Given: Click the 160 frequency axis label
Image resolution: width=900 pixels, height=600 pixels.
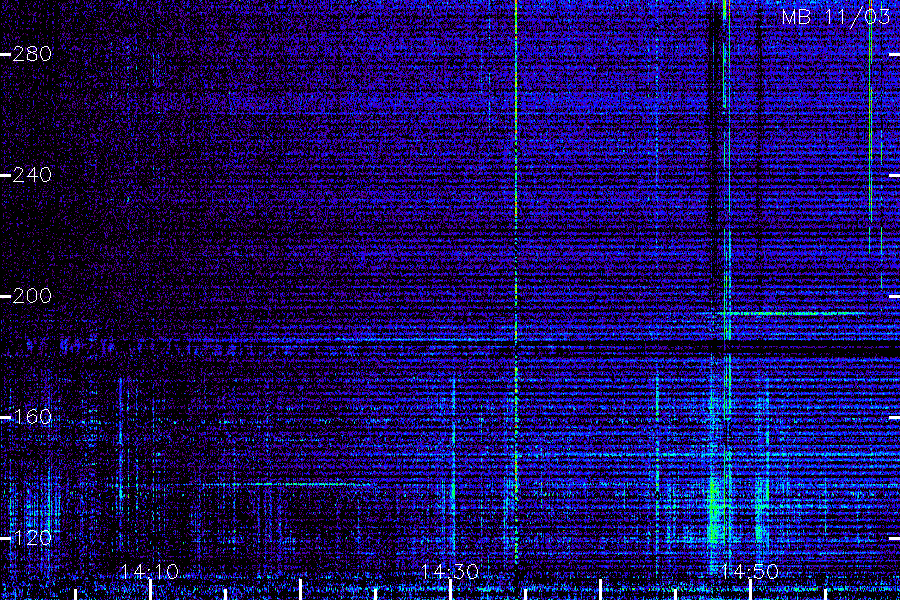Looking at the screenshot, I should pyautogui.click(x=32, y=417).
